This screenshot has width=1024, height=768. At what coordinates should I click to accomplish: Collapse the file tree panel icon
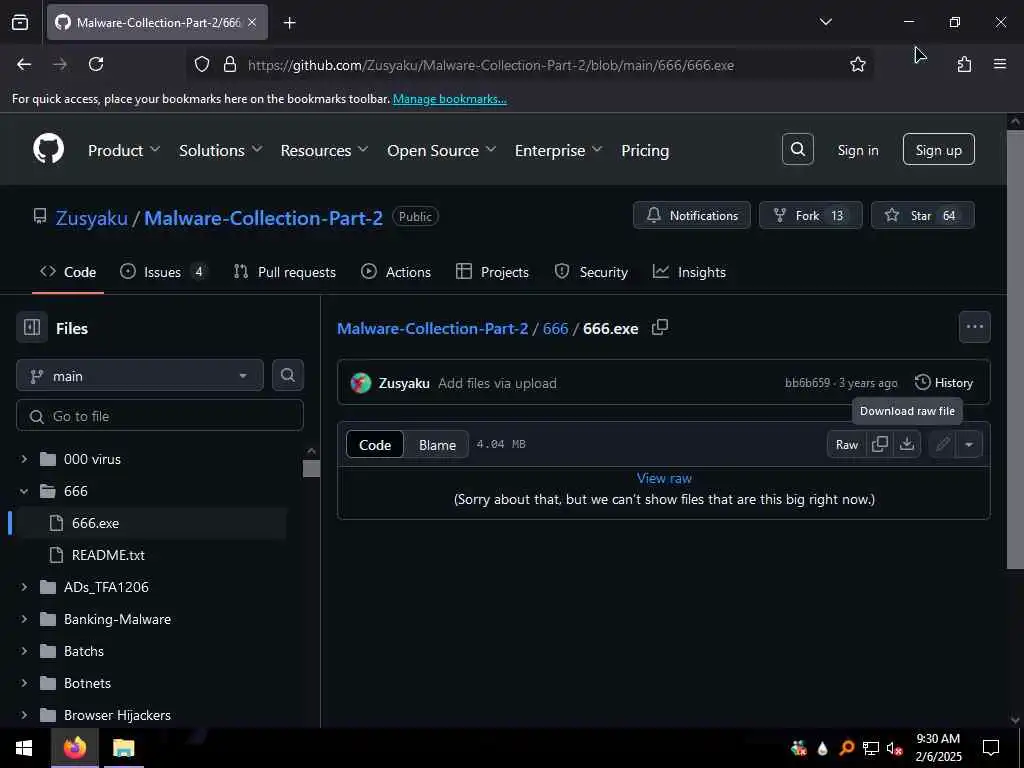(32, 327)
